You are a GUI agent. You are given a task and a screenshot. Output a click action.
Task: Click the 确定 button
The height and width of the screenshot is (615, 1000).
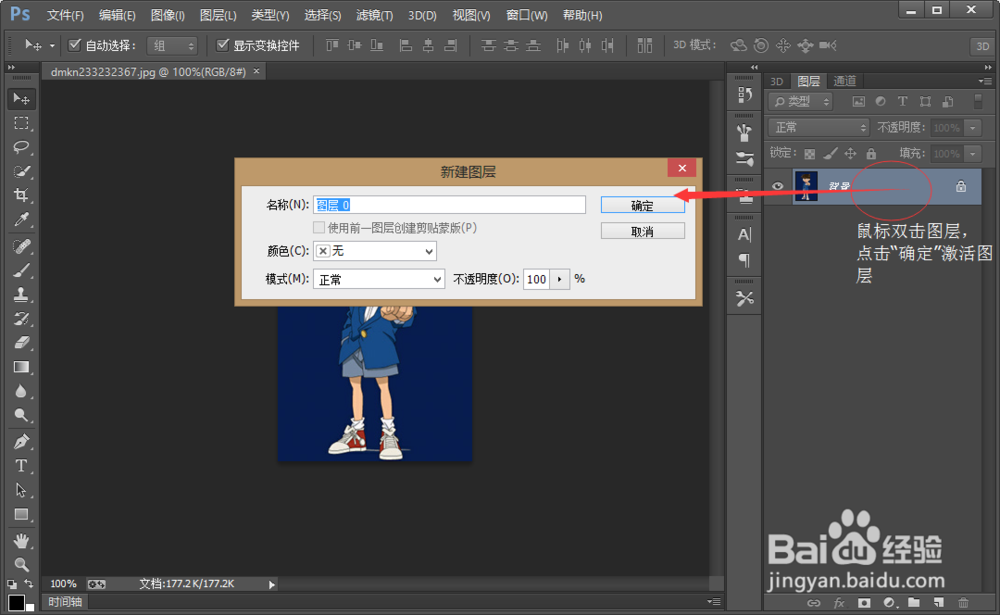point(643,205)
